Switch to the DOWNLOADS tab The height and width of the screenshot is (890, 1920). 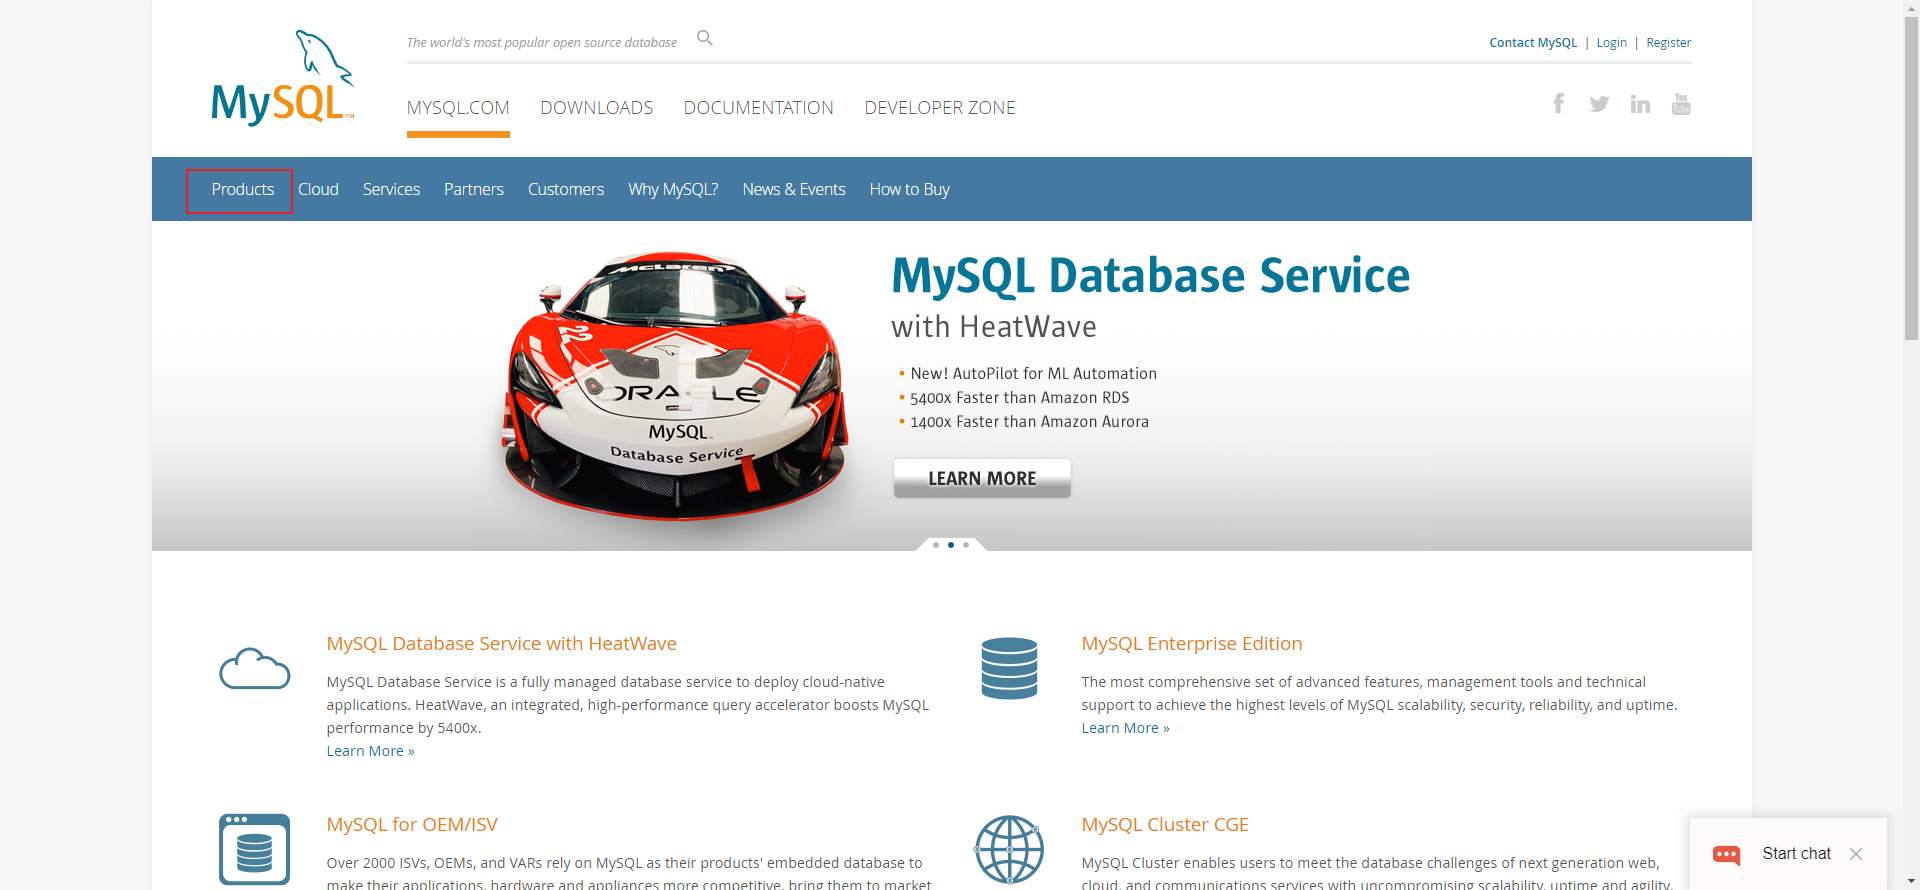[597, 108]
